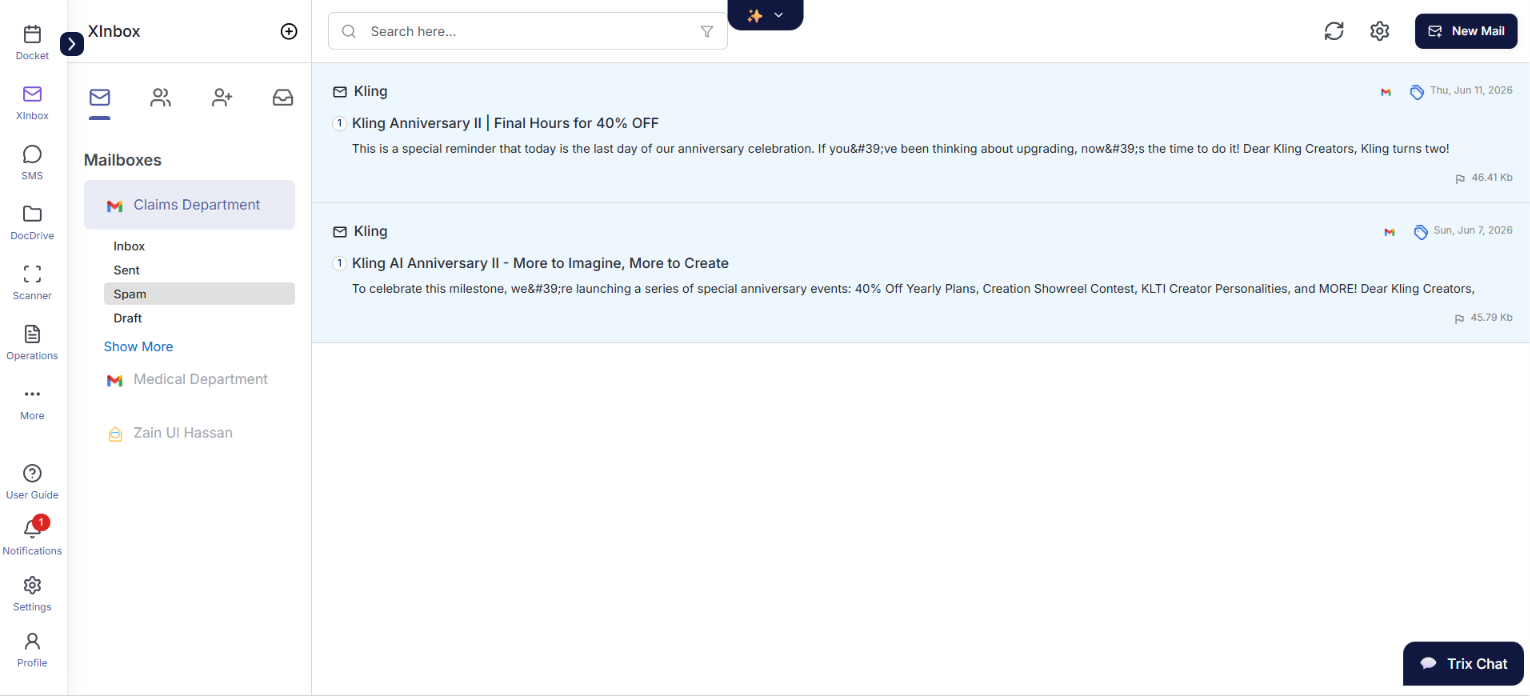This screenshot has height=696, width=1530.
Task: Select the Spam folder
Action: point(199,294)
